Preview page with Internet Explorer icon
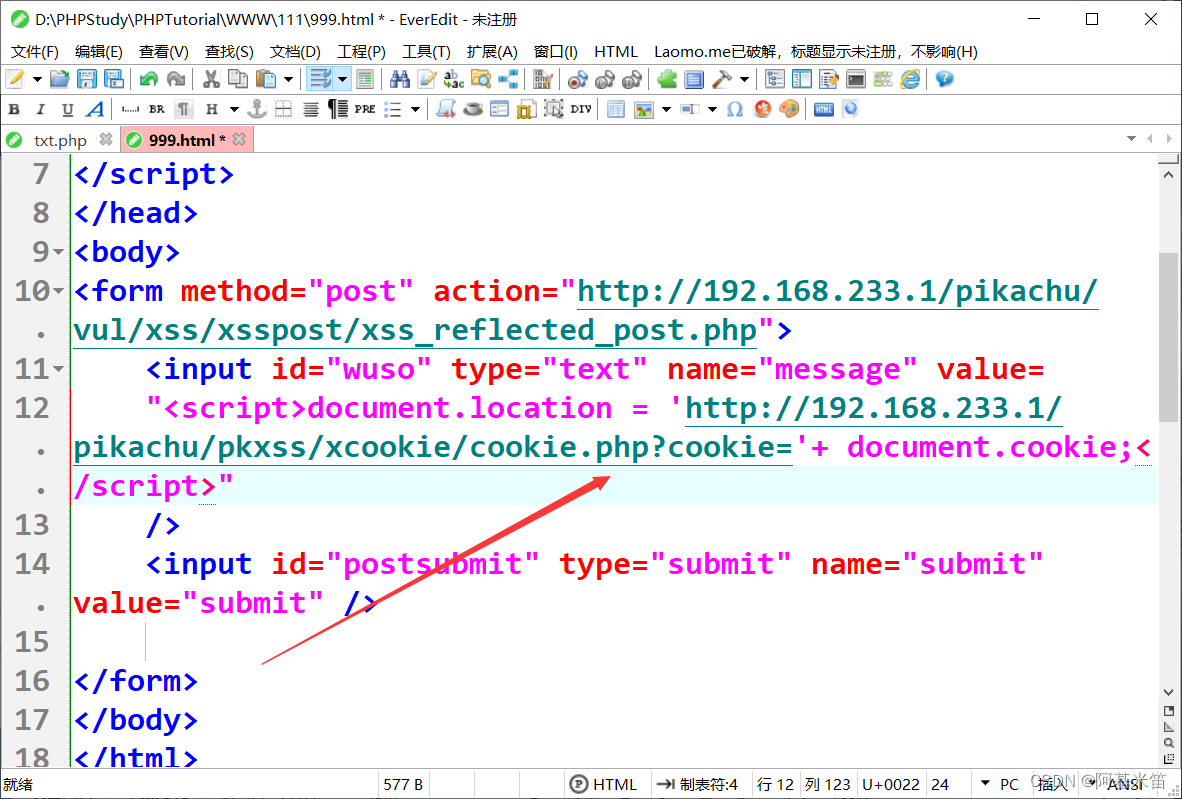 [x=911, y=79]
